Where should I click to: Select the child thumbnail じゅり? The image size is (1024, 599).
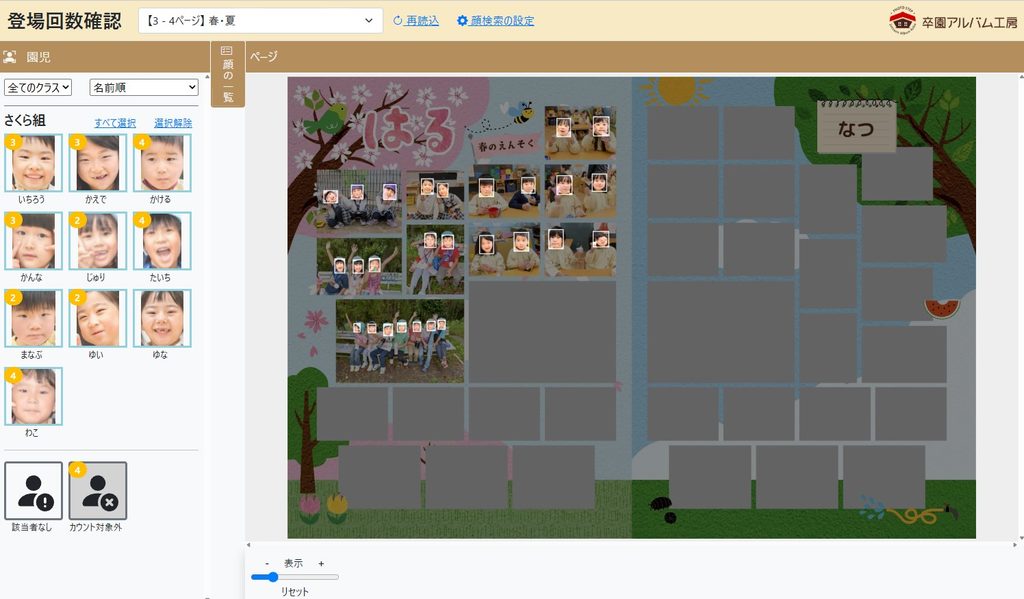(x=98, y=241)
